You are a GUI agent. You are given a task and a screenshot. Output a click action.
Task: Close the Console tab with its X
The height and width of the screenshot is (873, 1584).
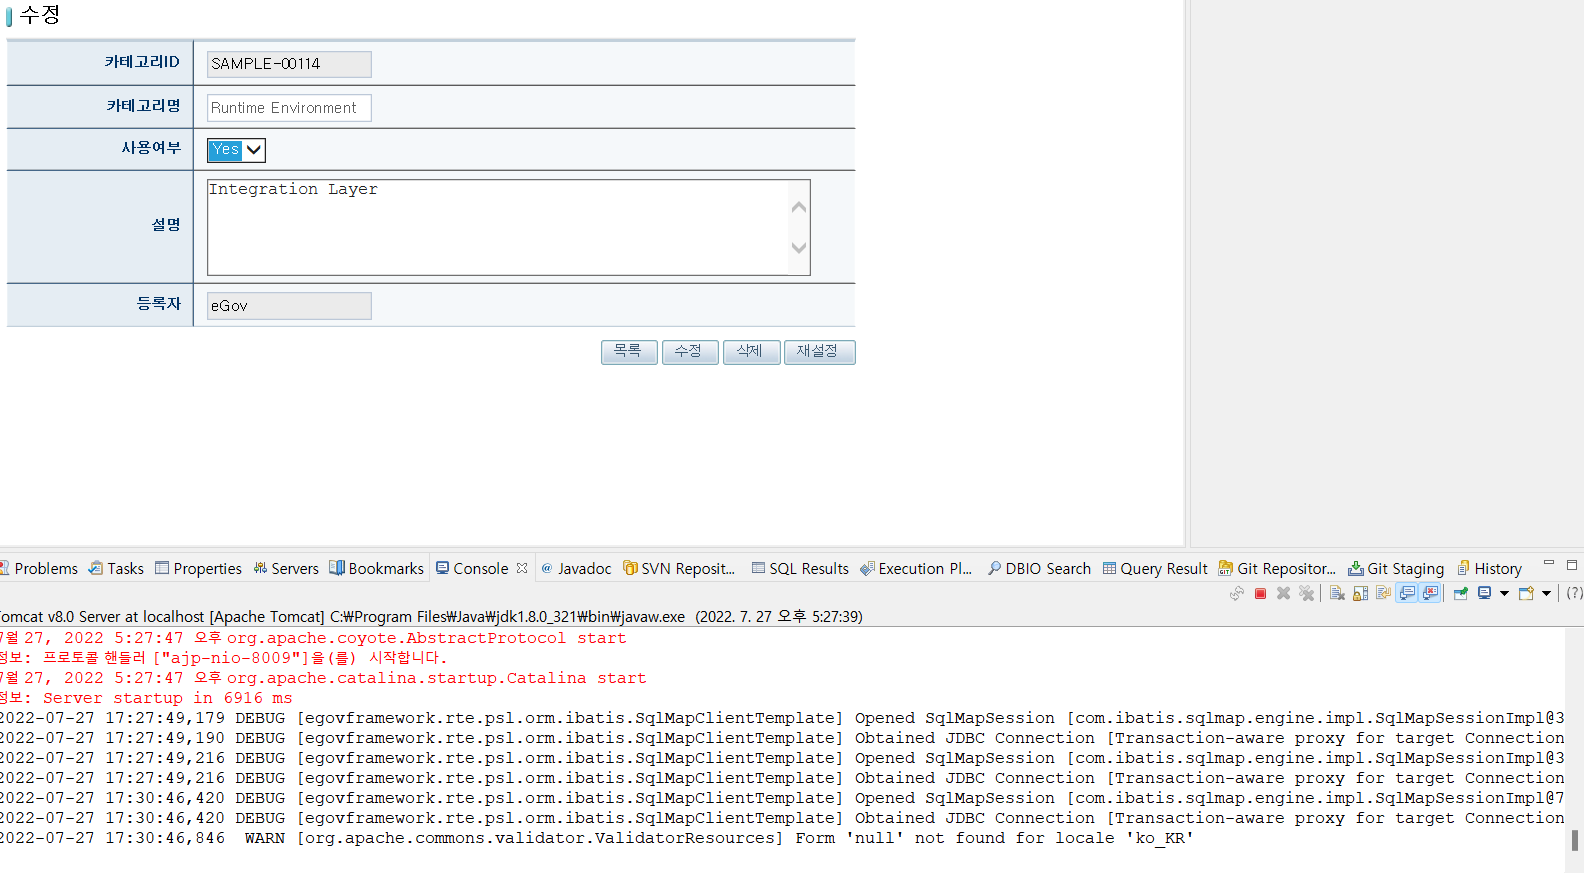pos(522,568)
